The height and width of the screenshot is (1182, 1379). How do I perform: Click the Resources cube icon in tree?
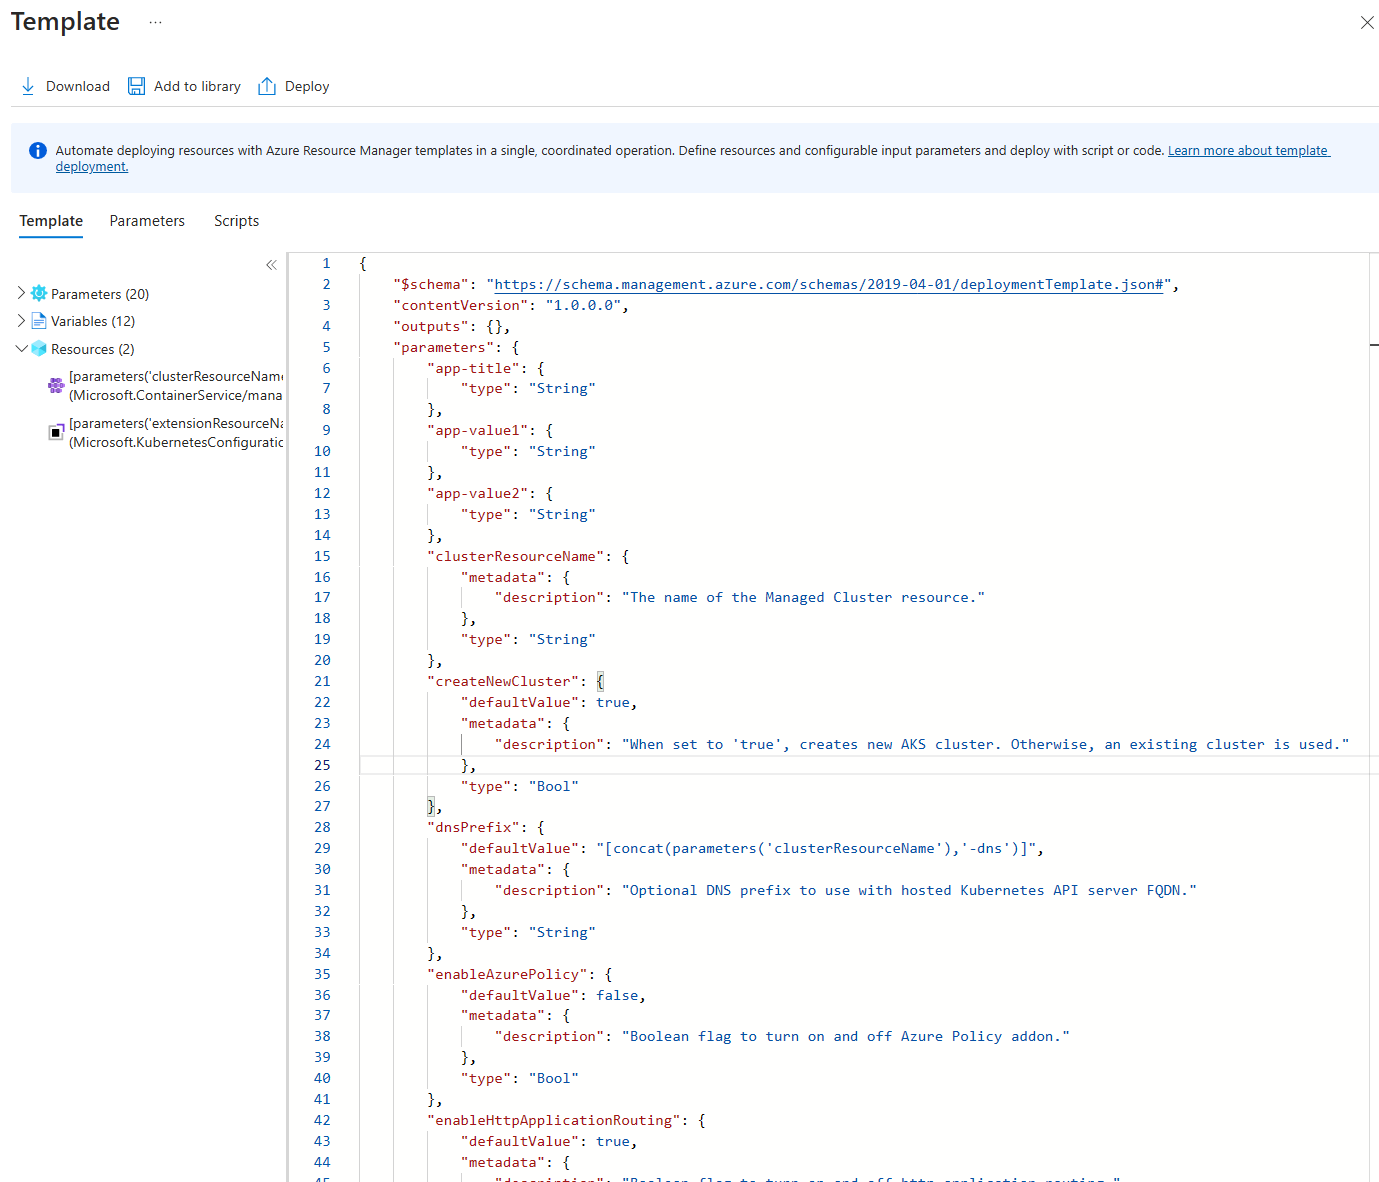click(39, 349)
